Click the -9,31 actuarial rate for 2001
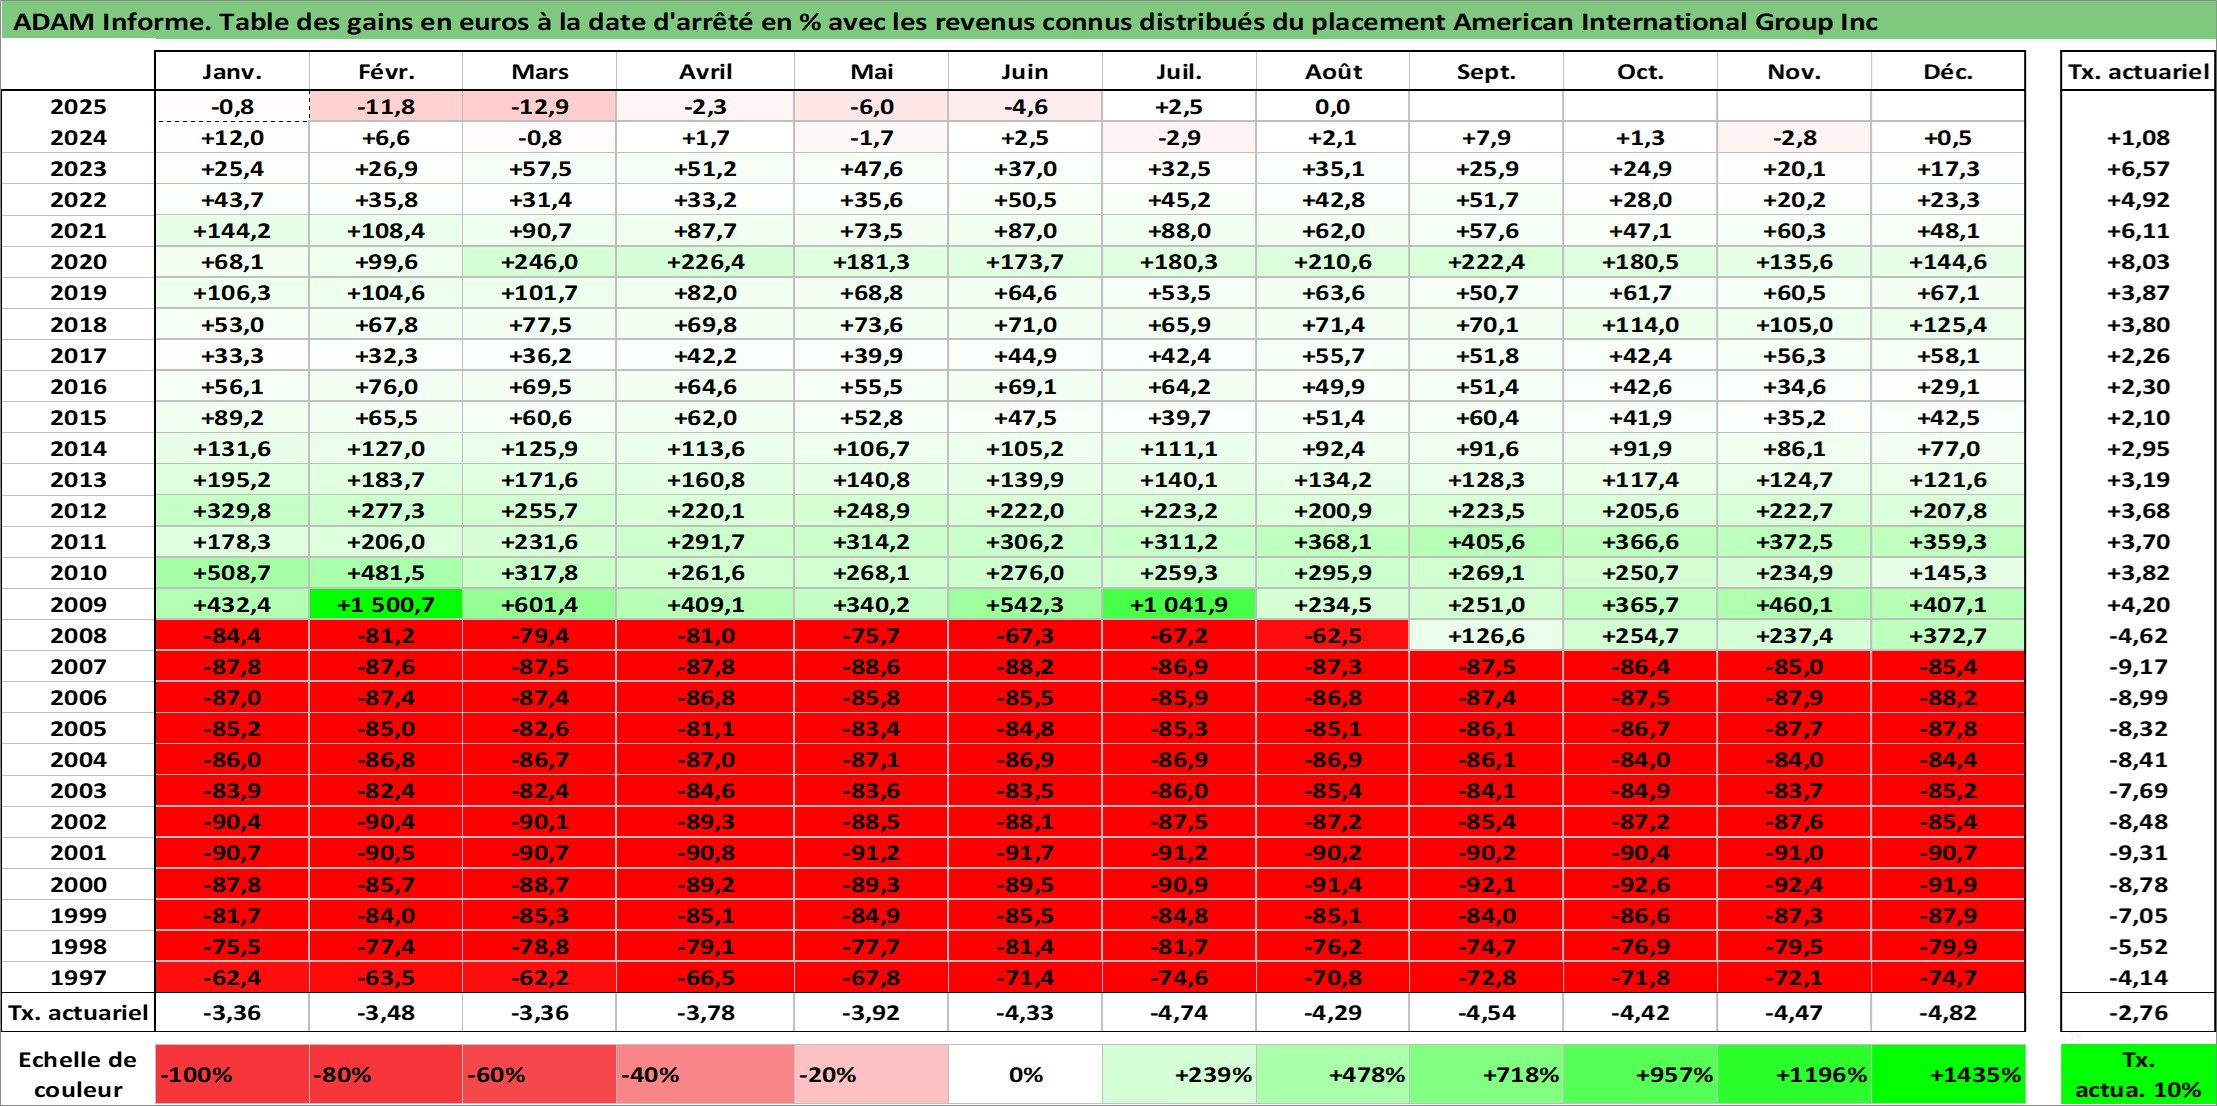 pos(2138,853)
